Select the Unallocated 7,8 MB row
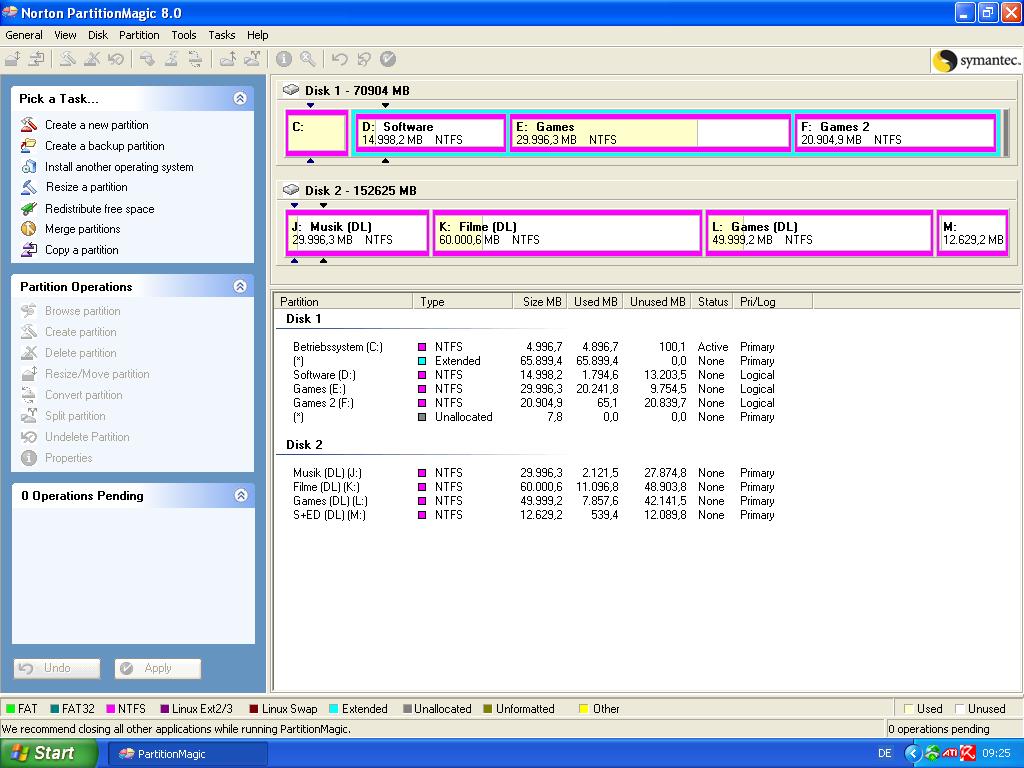This screenshot has width=1024, height=768. [534, 417]
